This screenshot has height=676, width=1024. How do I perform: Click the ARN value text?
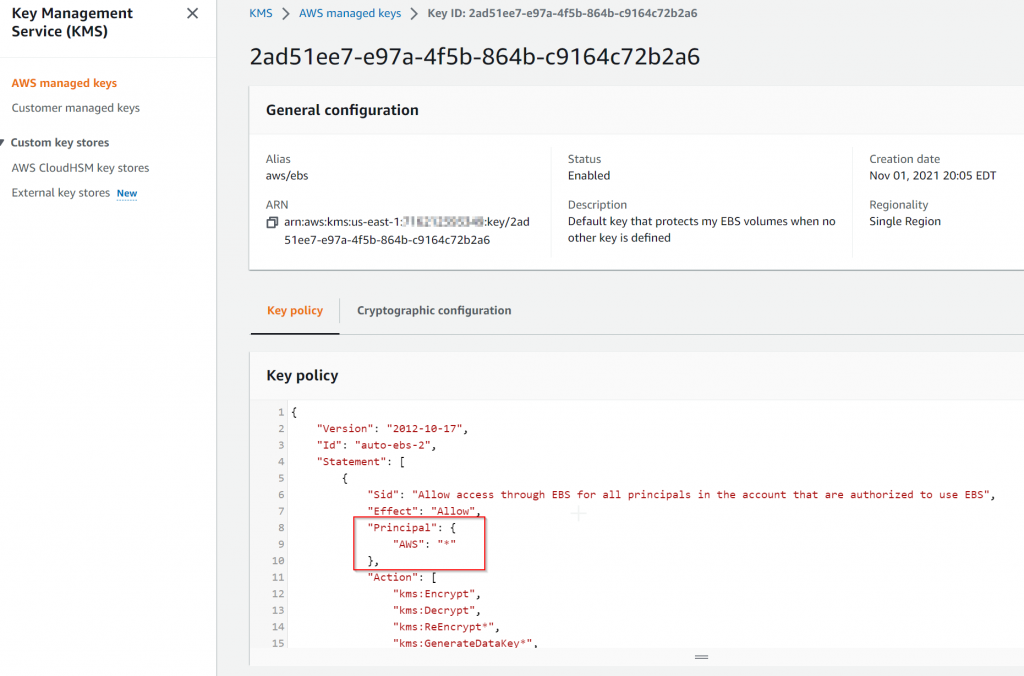(407, 231)
